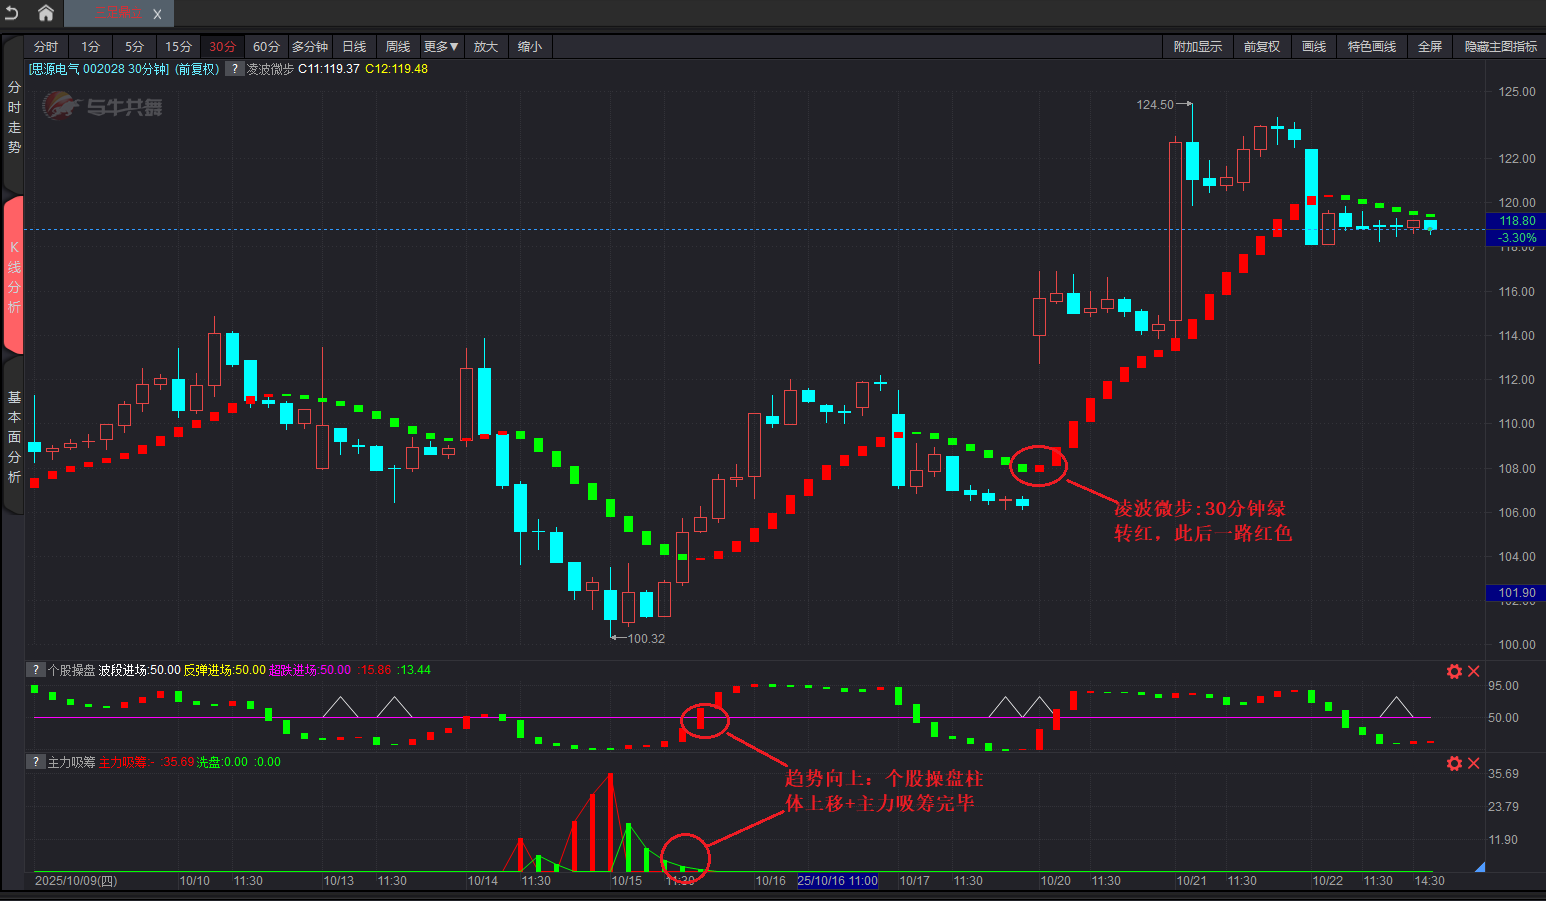Close the 主力吸筹 indicator panel
1546x901 pixels.
(1473, 763)
